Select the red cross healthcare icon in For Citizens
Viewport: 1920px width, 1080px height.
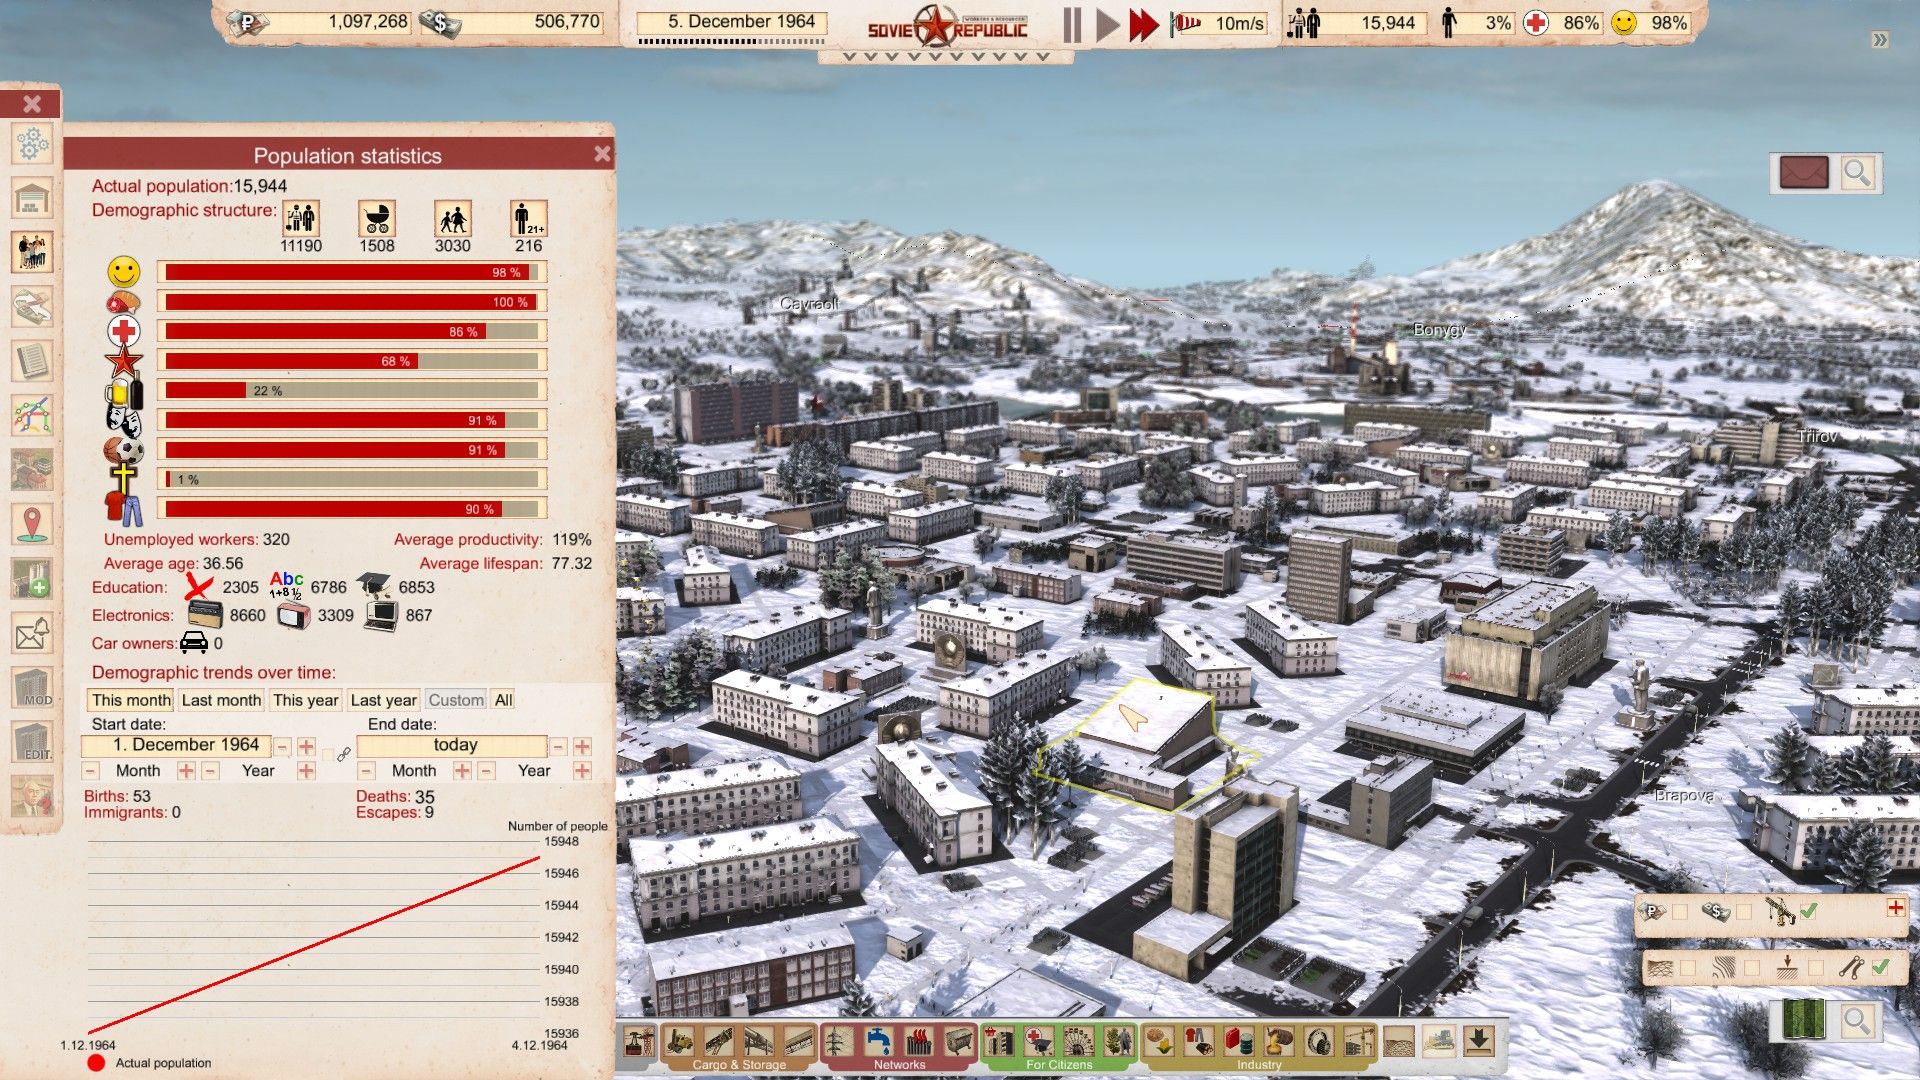1039,1042
